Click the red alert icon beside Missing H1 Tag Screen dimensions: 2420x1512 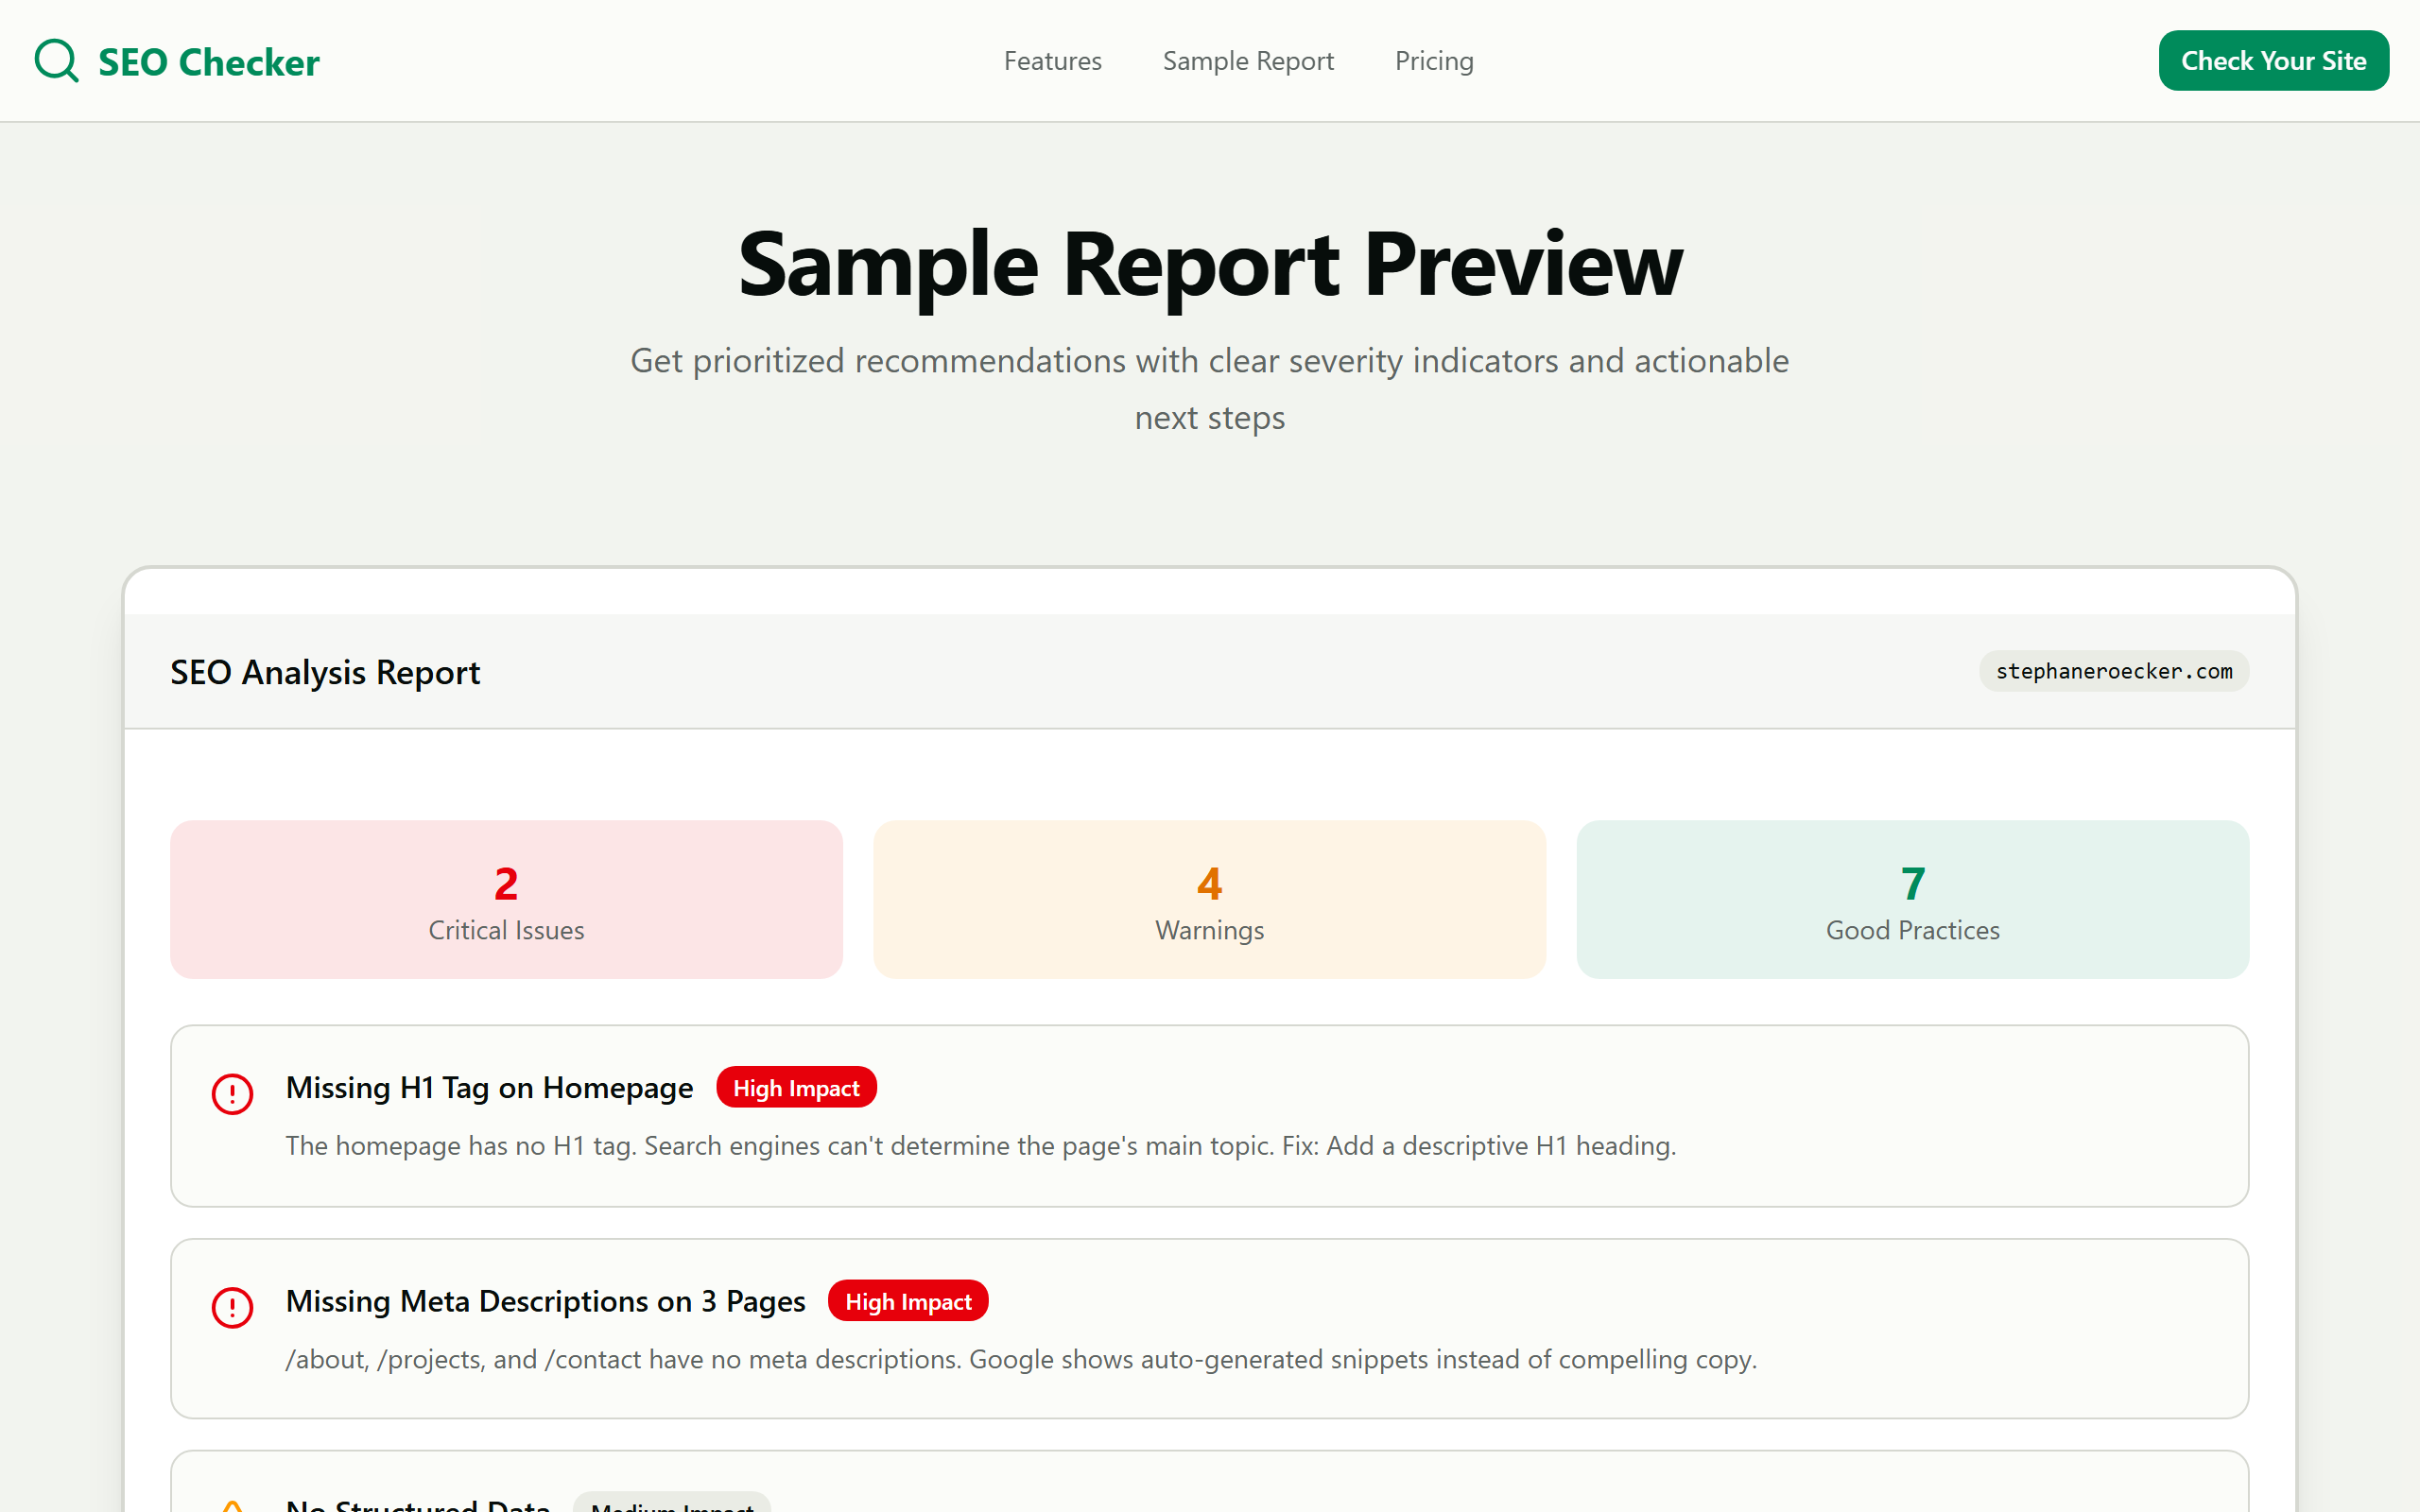231,1094
